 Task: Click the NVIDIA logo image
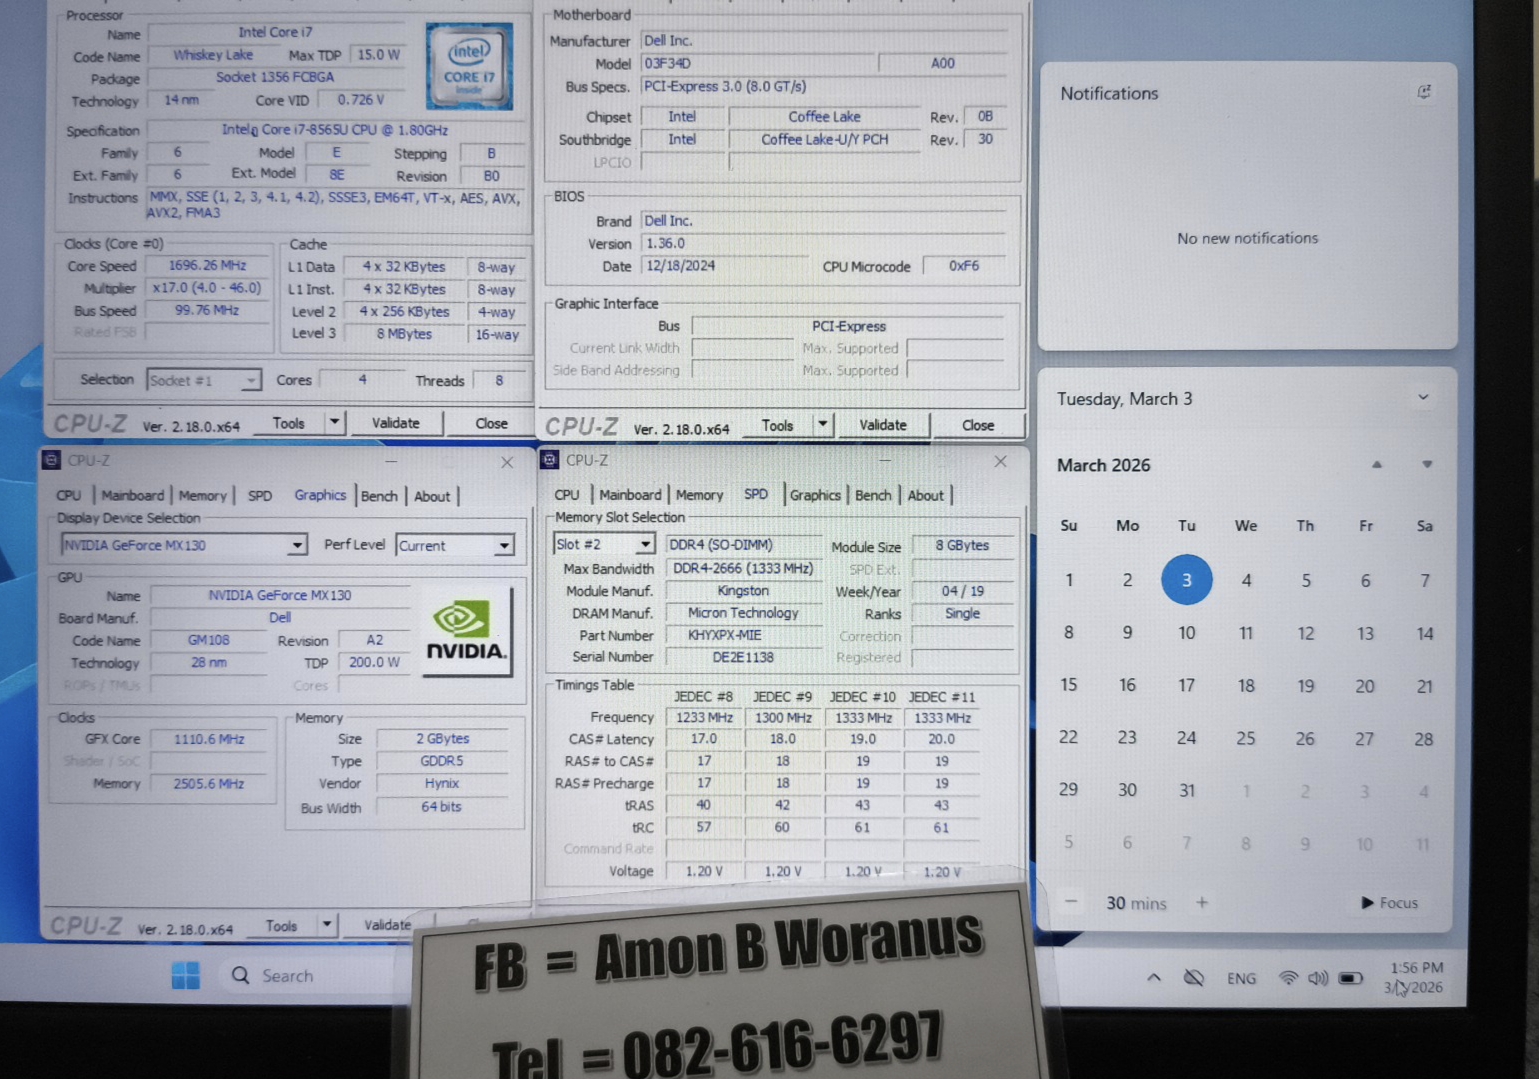tap(466, 632)
